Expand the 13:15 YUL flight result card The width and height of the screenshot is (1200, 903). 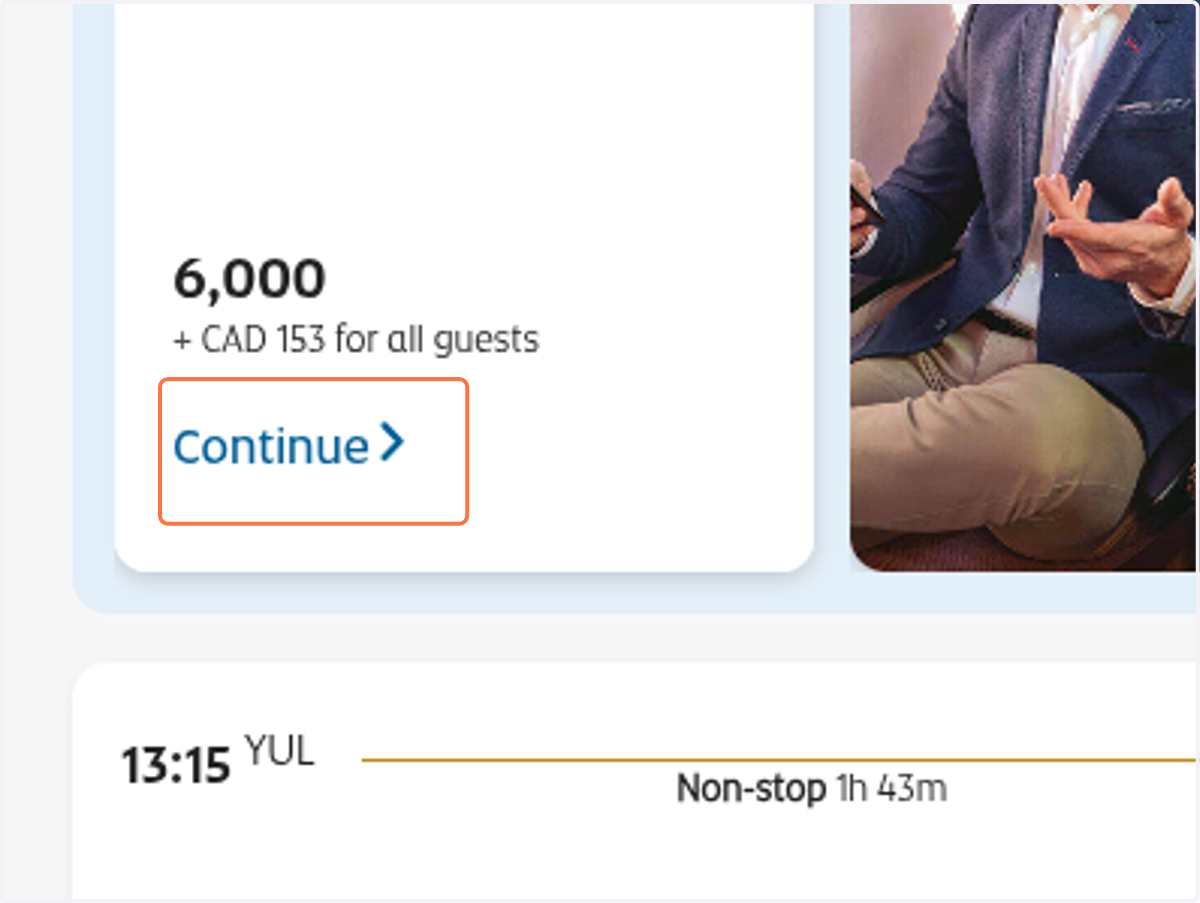pyautogui.click(x=636, y=780)
